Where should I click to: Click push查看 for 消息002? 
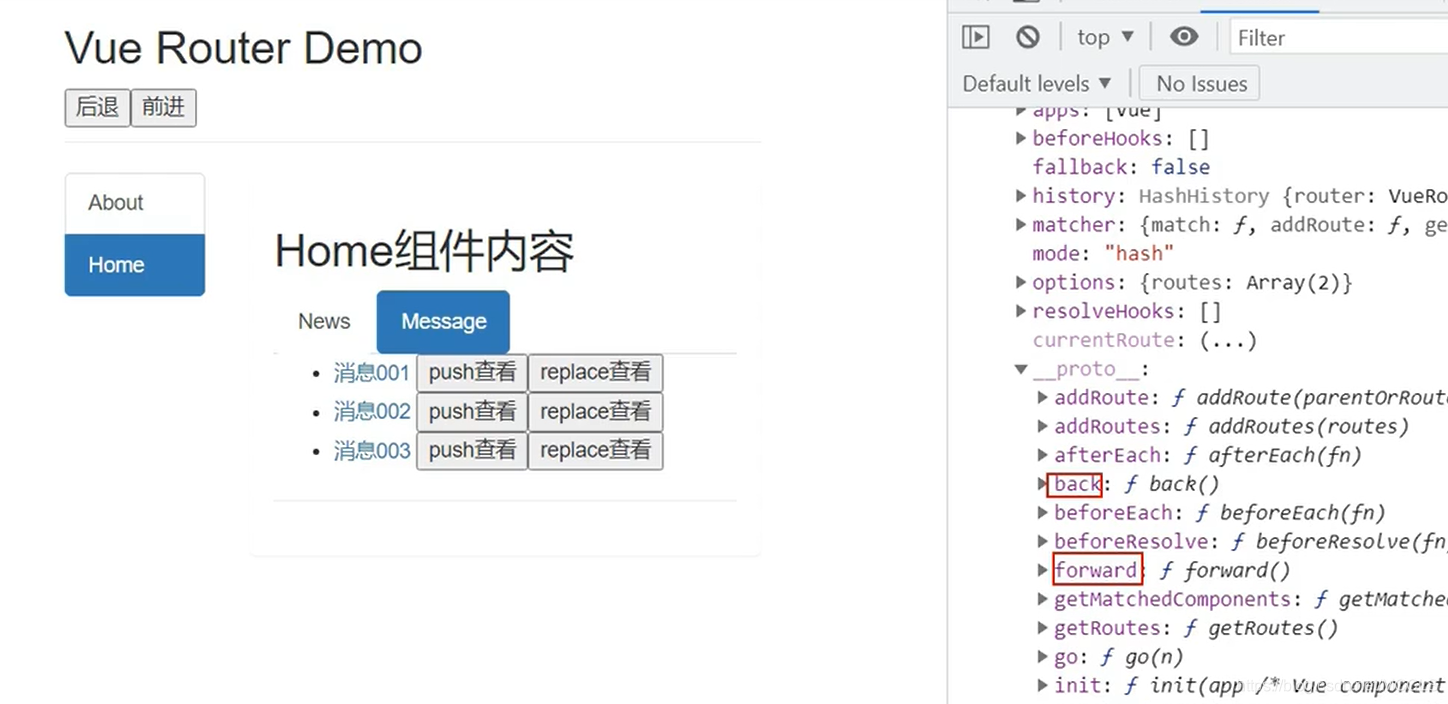(472, 411)
